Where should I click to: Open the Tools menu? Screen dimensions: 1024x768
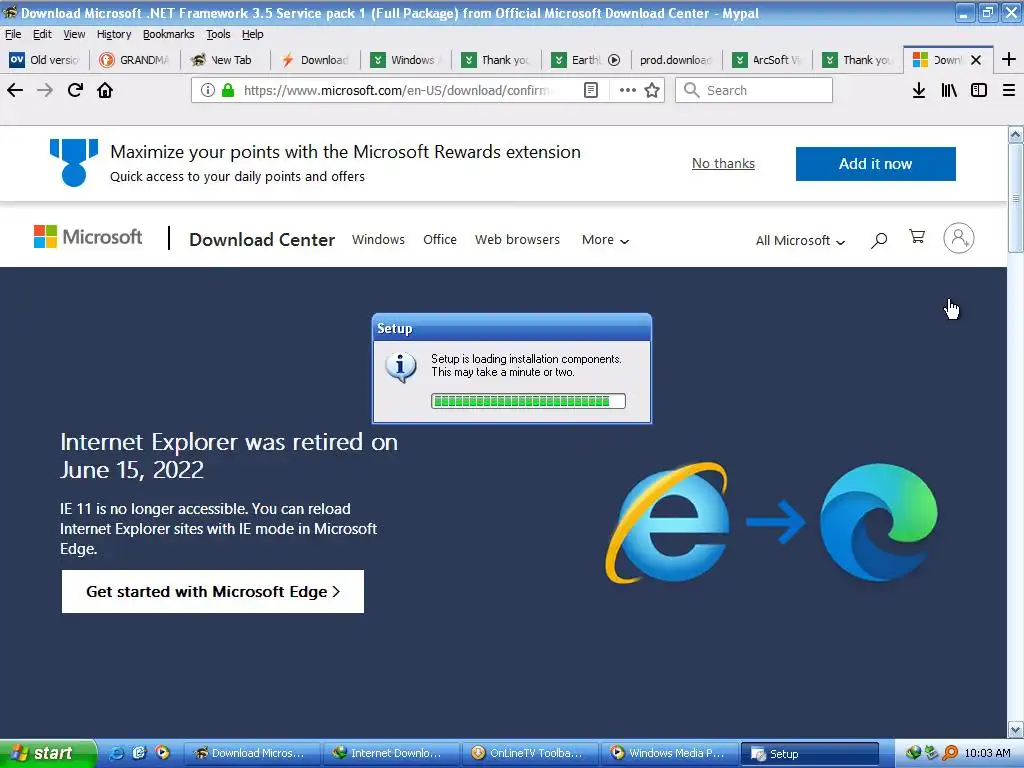218,34
